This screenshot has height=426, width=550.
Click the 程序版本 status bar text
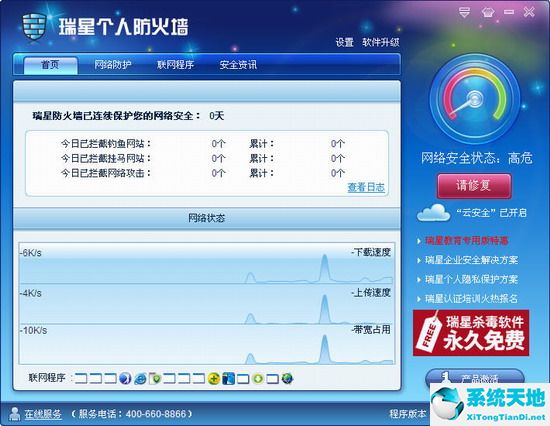tap(407, 414)
